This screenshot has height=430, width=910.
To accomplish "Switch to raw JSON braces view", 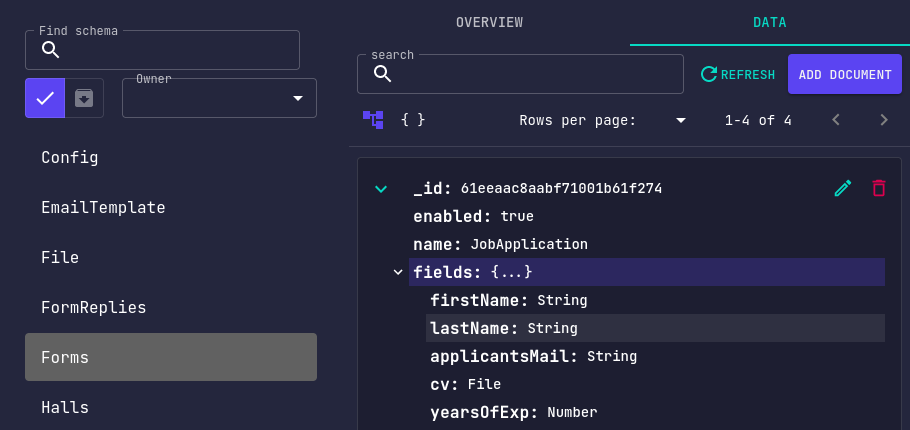I will point(413,120).
